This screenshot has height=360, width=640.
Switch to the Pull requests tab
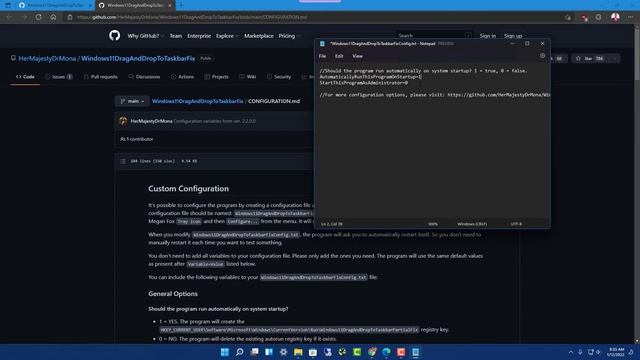[x=100, y=77]
